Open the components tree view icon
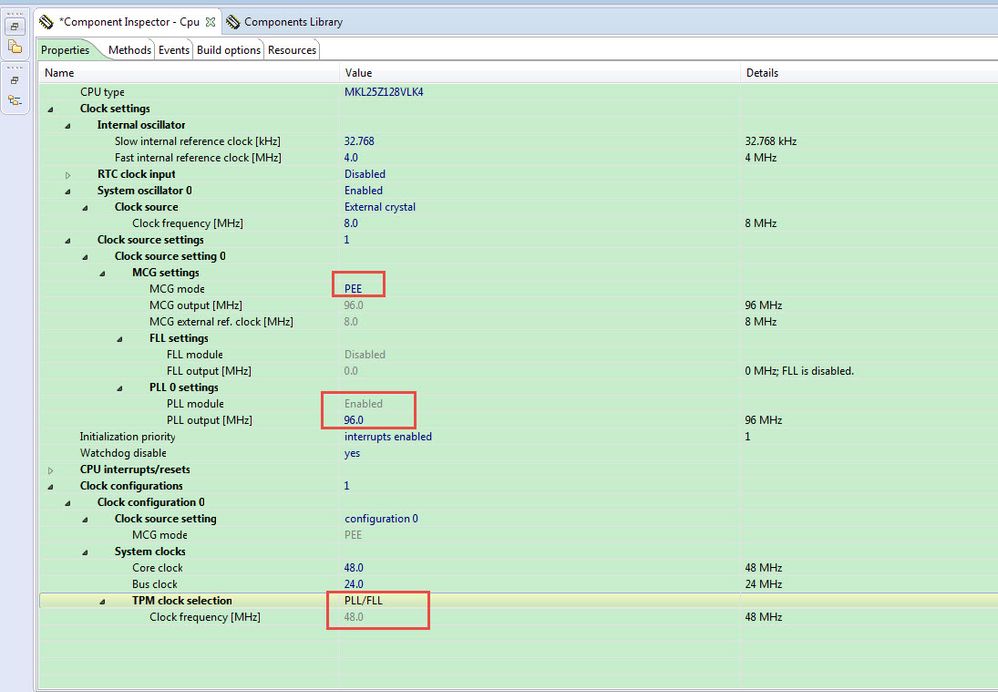 tap(15, 101)
